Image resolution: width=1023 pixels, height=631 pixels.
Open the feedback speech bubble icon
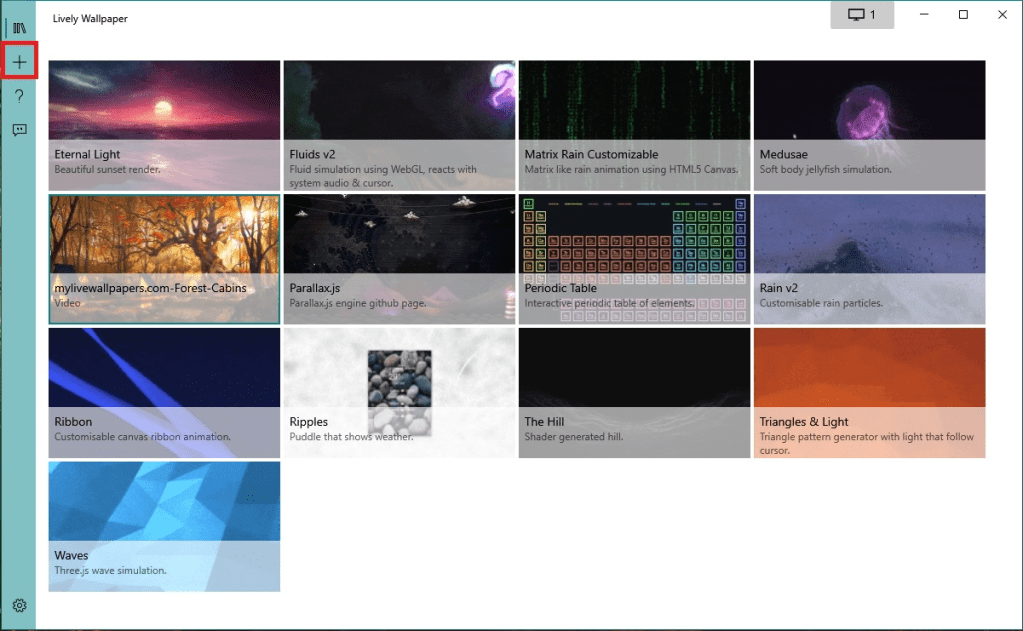(19, 129)
